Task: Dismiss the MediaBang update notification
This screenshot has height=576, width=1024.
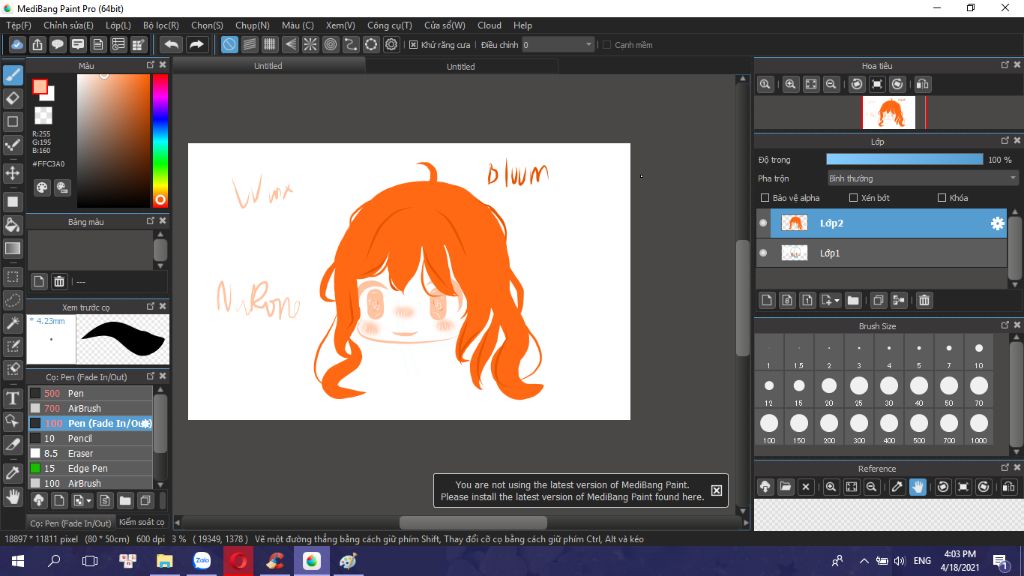Action: pos(716,490)
